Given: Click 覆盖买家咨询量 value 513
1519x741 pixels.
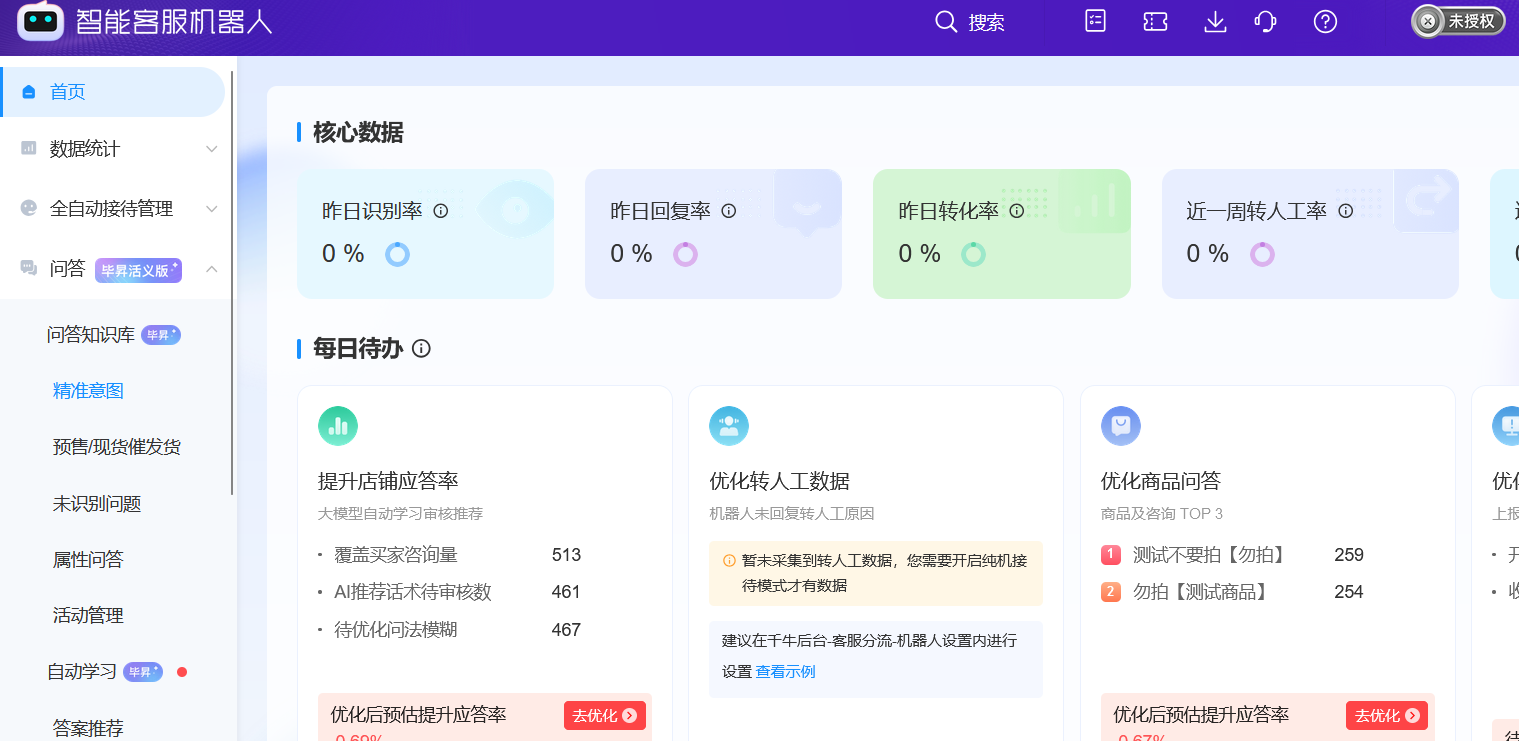Looking at the screenshot, I should coord(566,555).
